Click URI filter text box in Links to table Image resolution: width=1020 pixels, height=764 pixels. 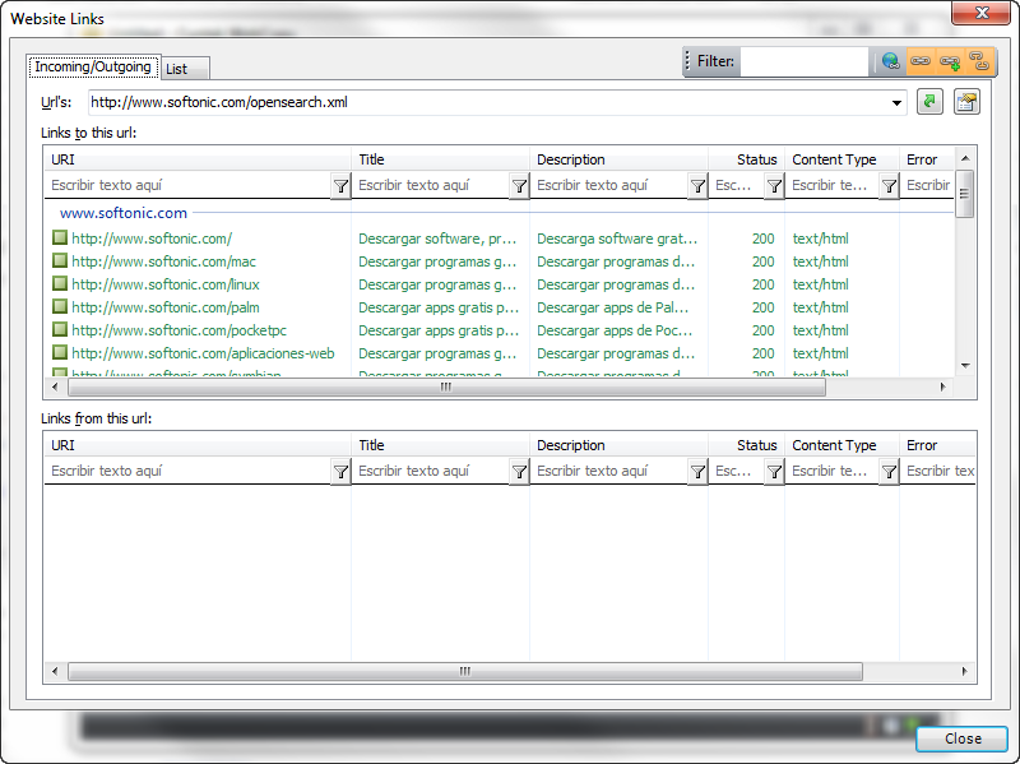[189, 185]
